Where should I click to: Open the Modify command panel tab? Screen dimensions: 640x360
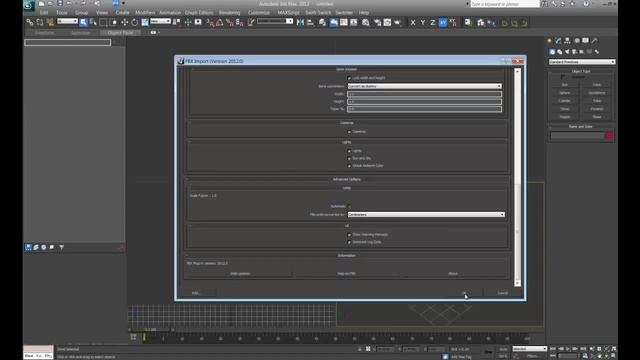pyautogui.click(x=558, y=40)
